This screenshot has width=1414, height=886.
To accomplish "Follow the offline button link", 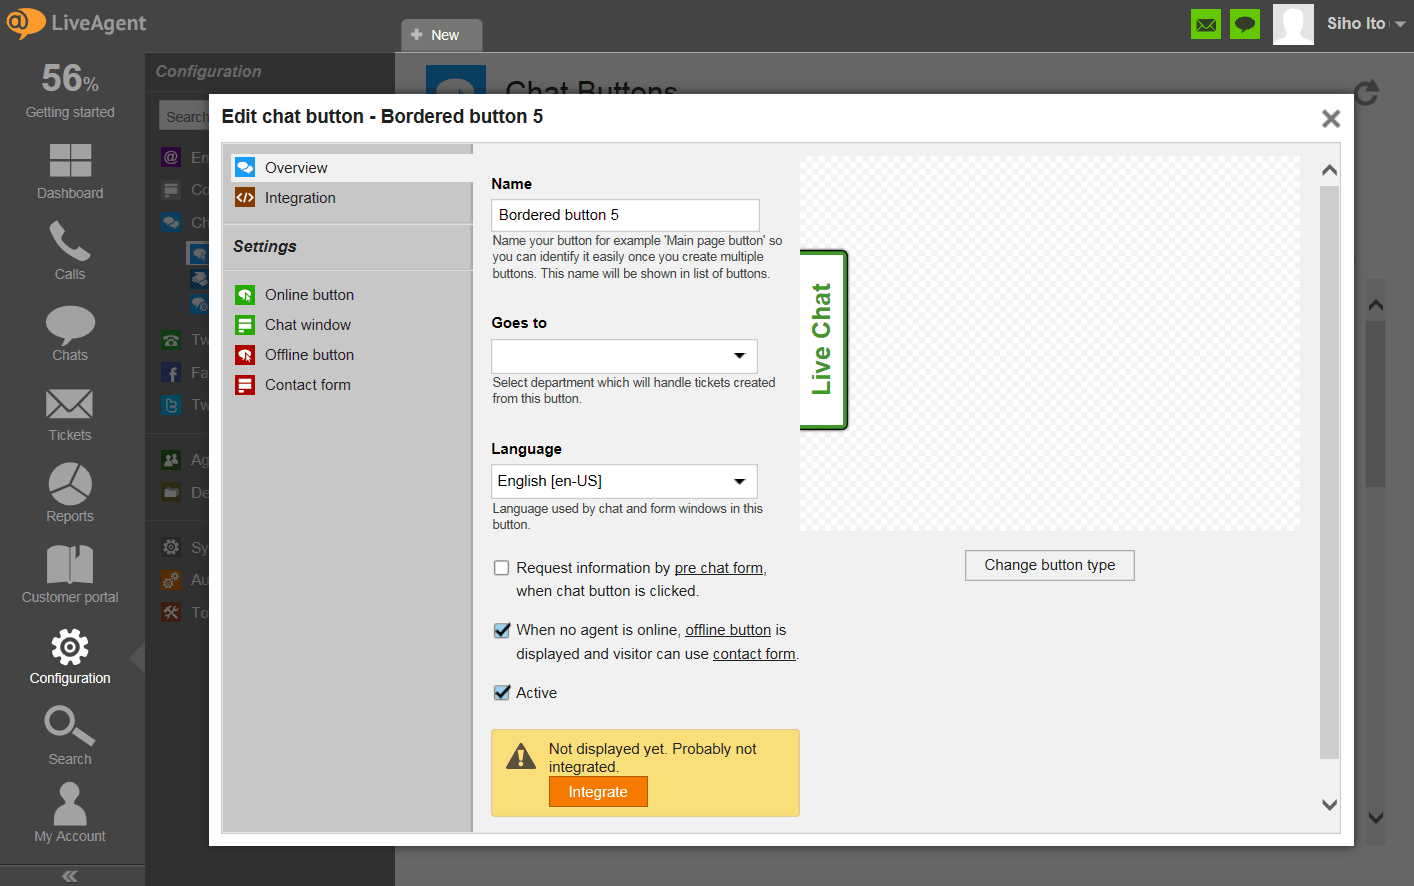I will 728,630.
